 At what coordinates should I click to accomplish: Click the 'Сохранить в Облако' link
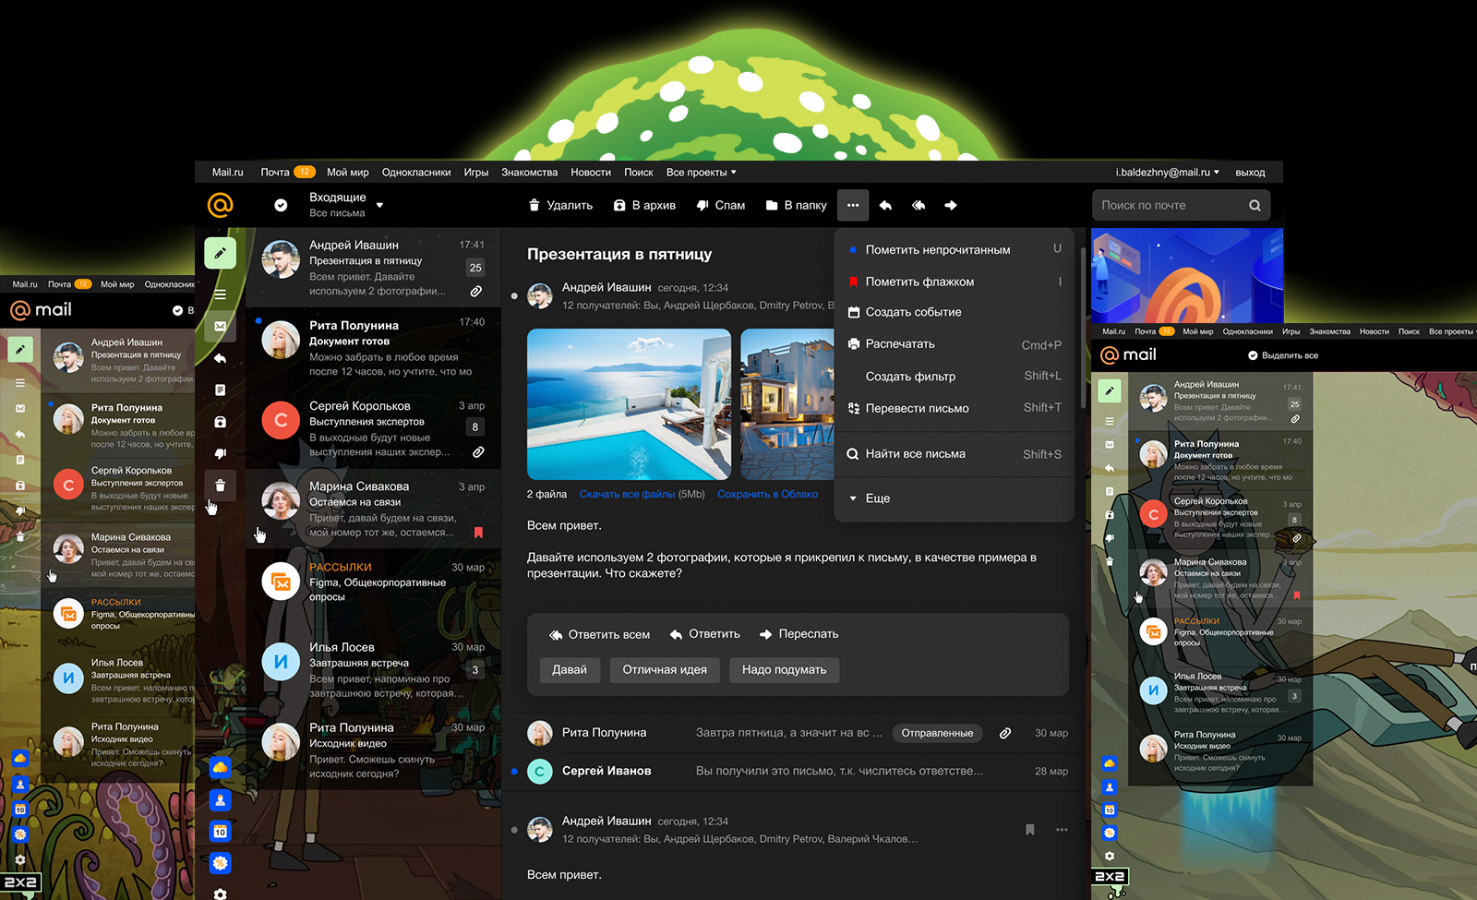click(767, 494)
